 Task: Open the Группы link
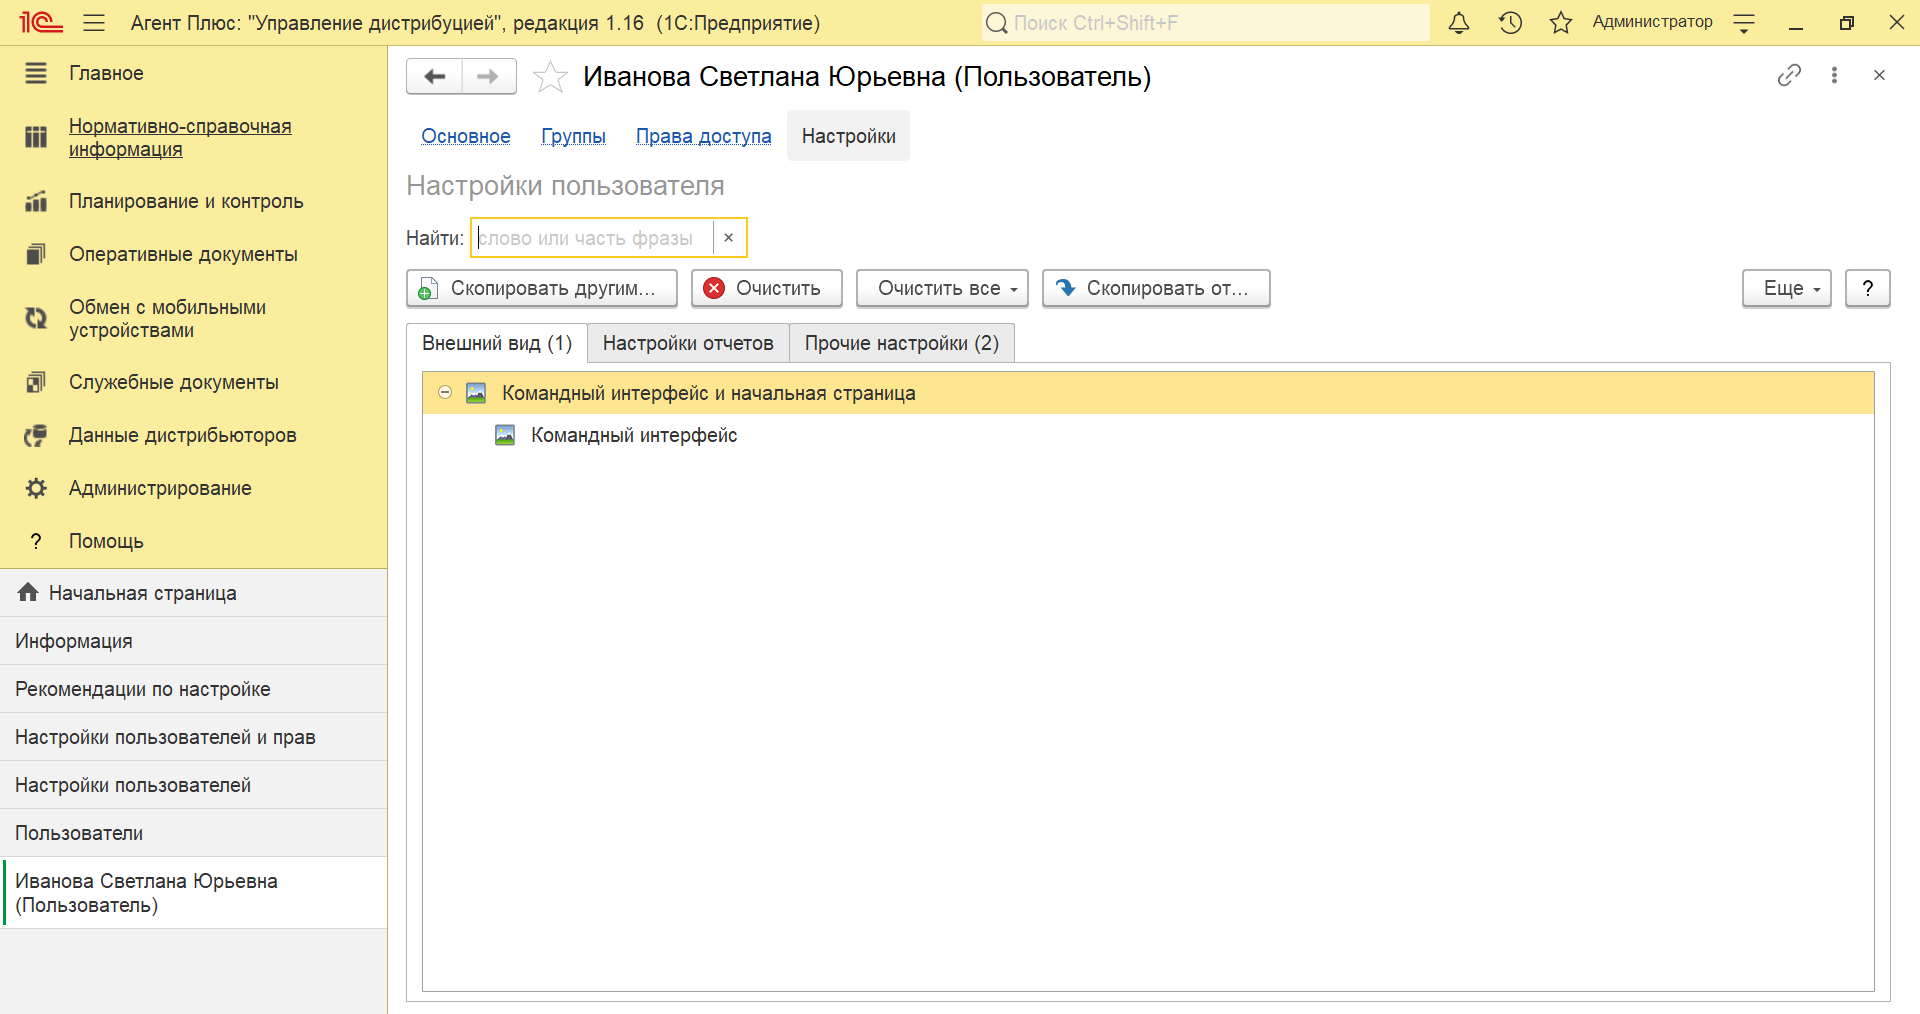573,136
